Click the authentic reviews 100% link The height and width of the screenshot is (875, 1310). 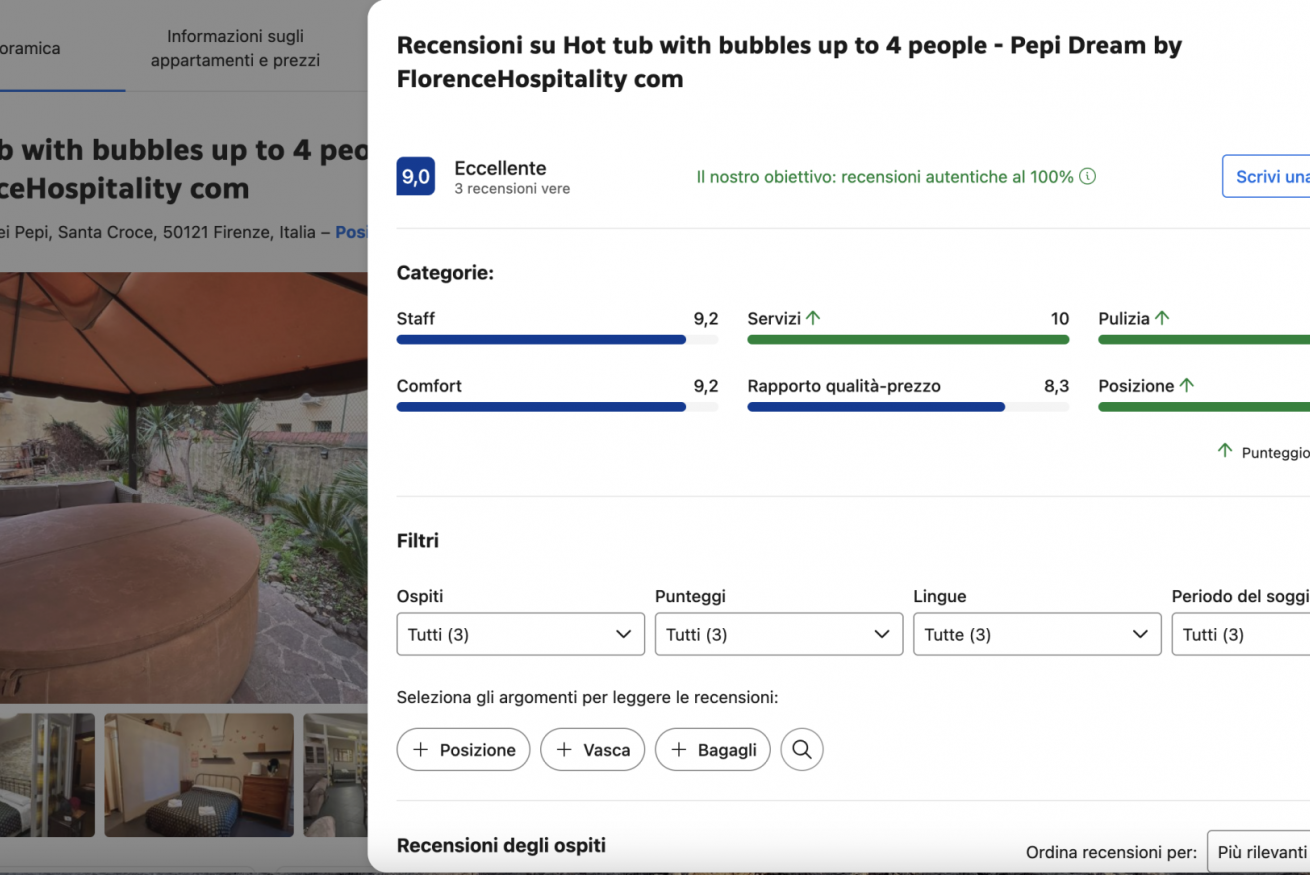click(885, 176)
